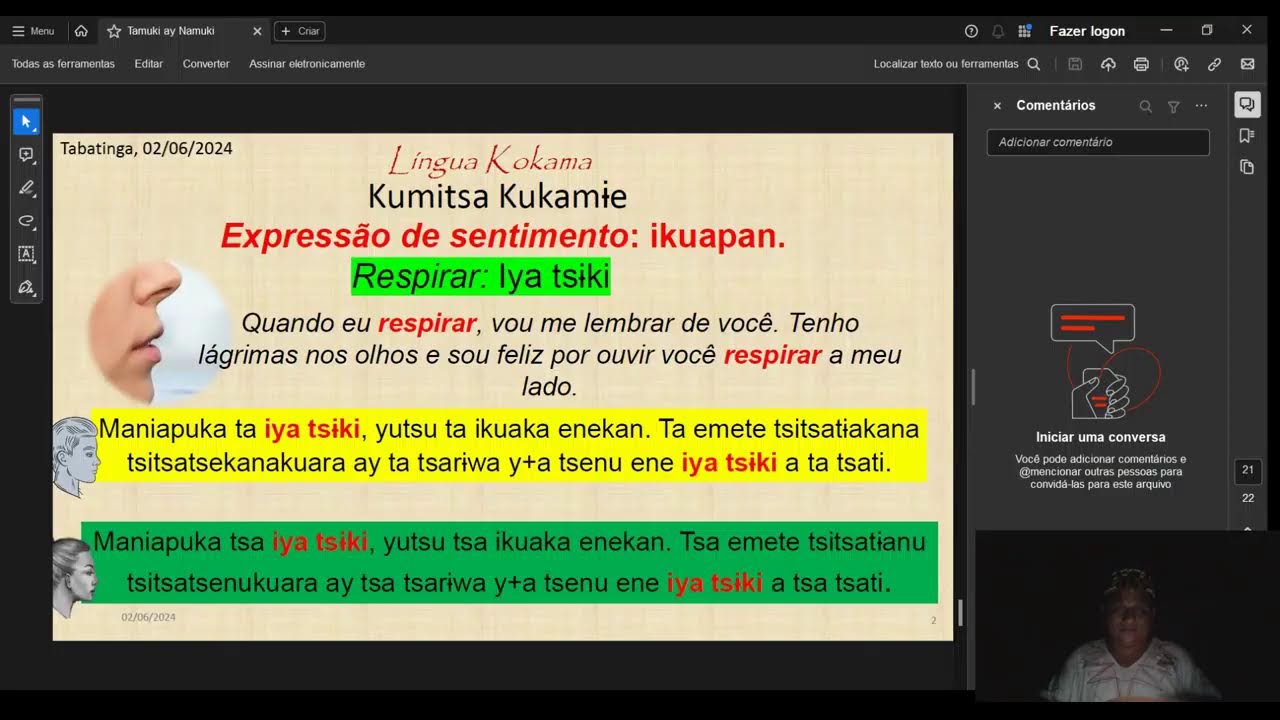Click the comments panel splitter handle

pos(973,387)
